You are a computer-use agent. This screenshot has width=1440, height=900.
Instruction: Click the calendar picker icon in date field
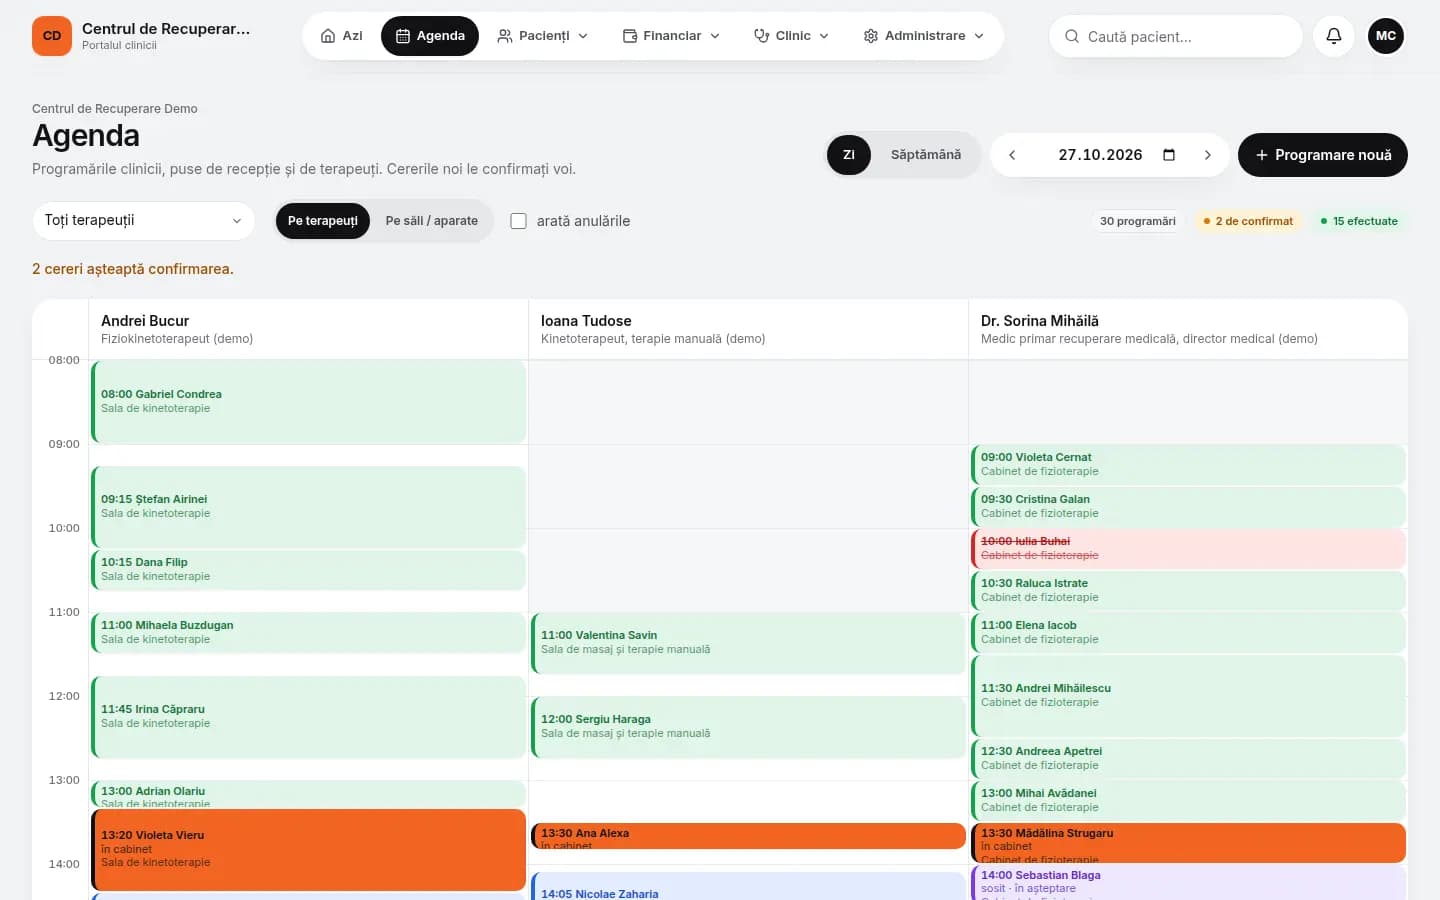pos(1168,155)
